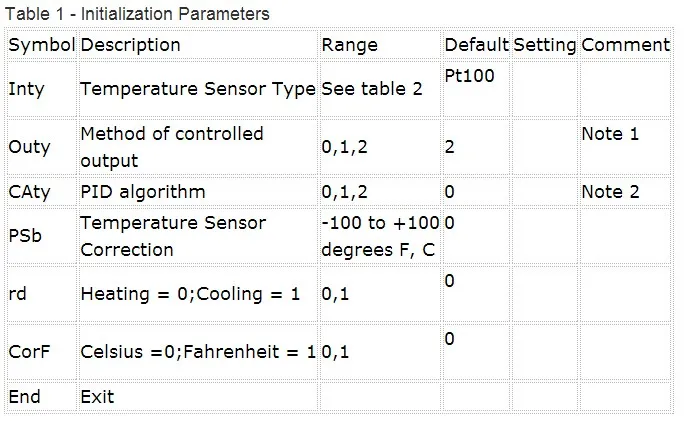Click the "Inty" symbol cell
Viewport: 688px width, 421px height.
26,89
